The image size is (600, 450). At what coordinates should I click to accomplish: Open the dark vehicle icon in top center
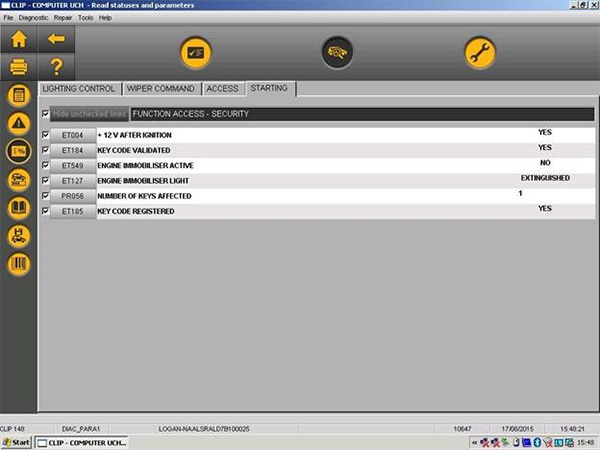(x=337, y=53)
